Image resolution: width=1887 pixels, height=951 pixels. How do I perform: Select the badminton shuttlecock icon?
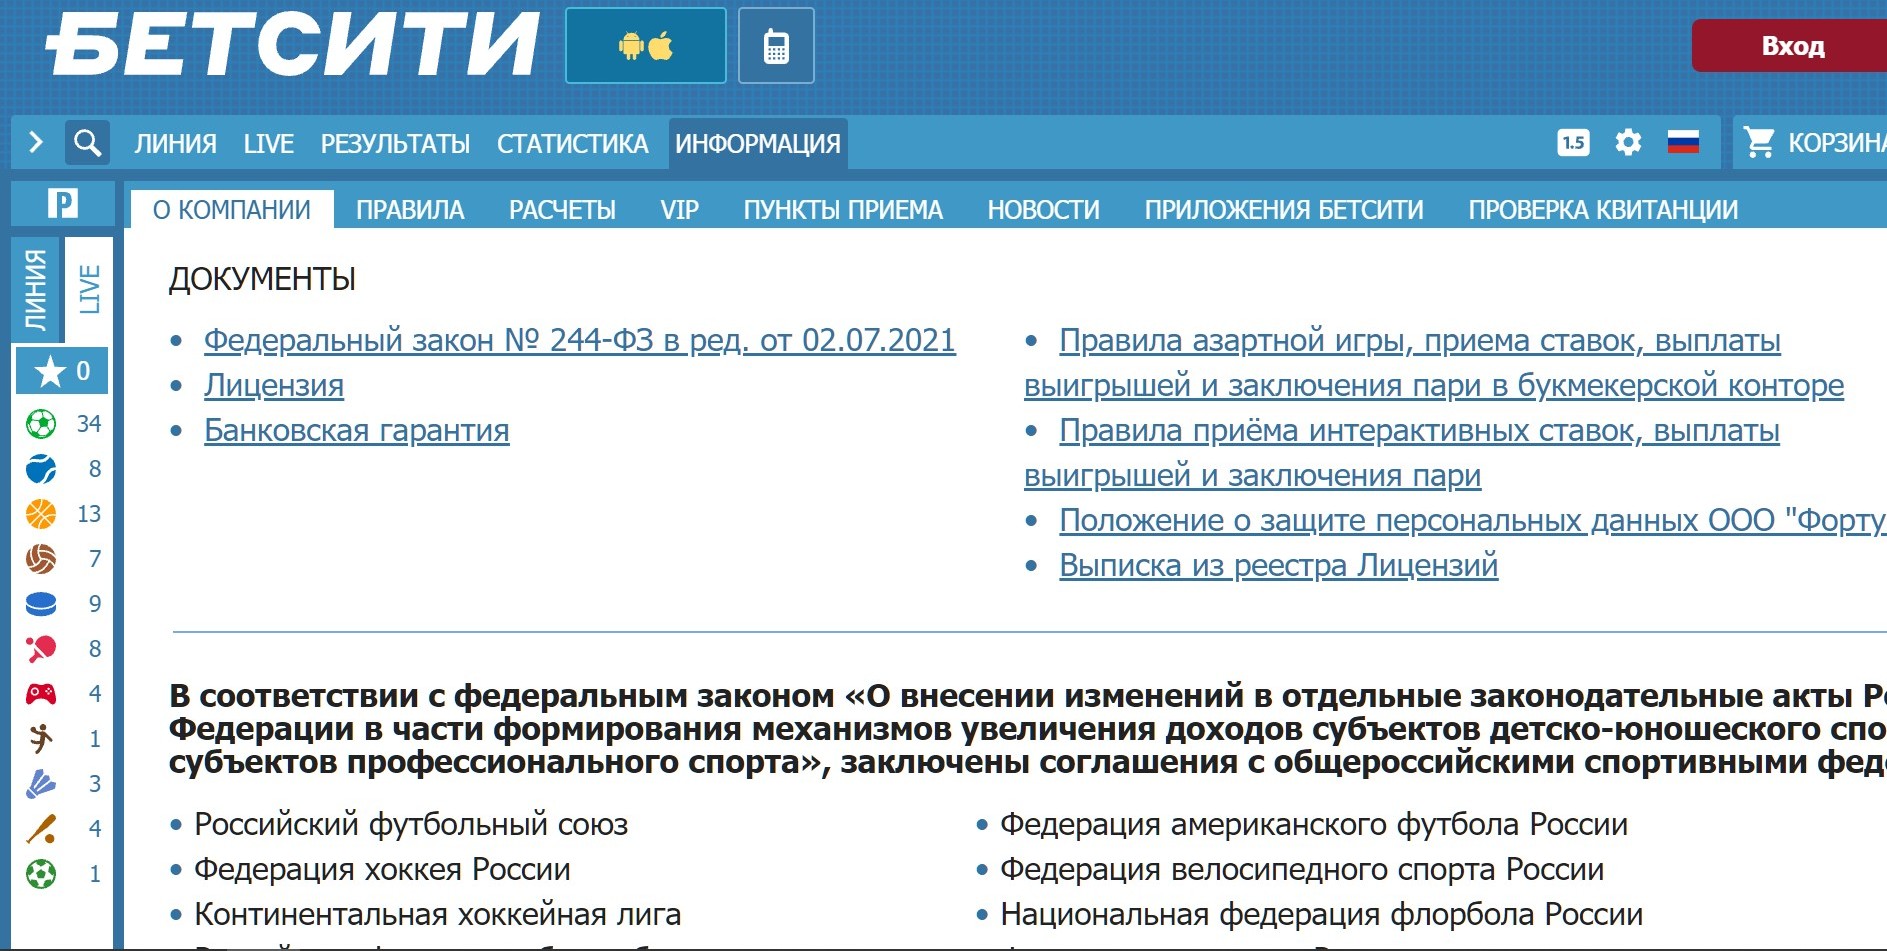(x=41, y=784)
